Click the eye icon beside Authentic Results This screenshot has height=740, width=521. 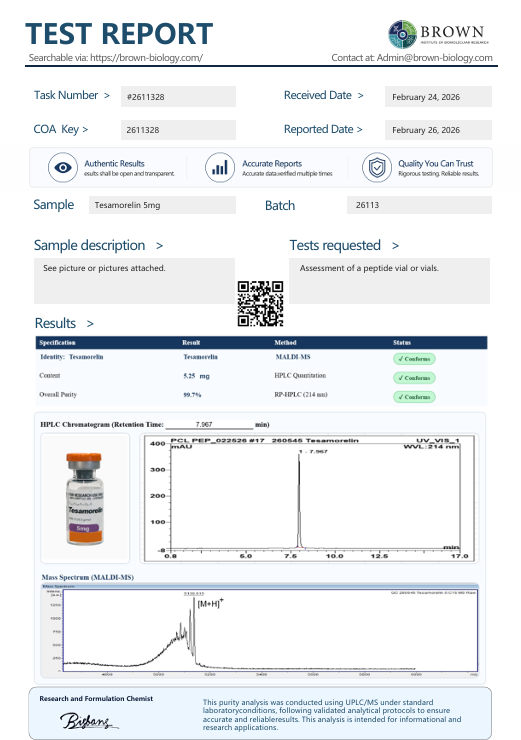click(x=63, y=168)
